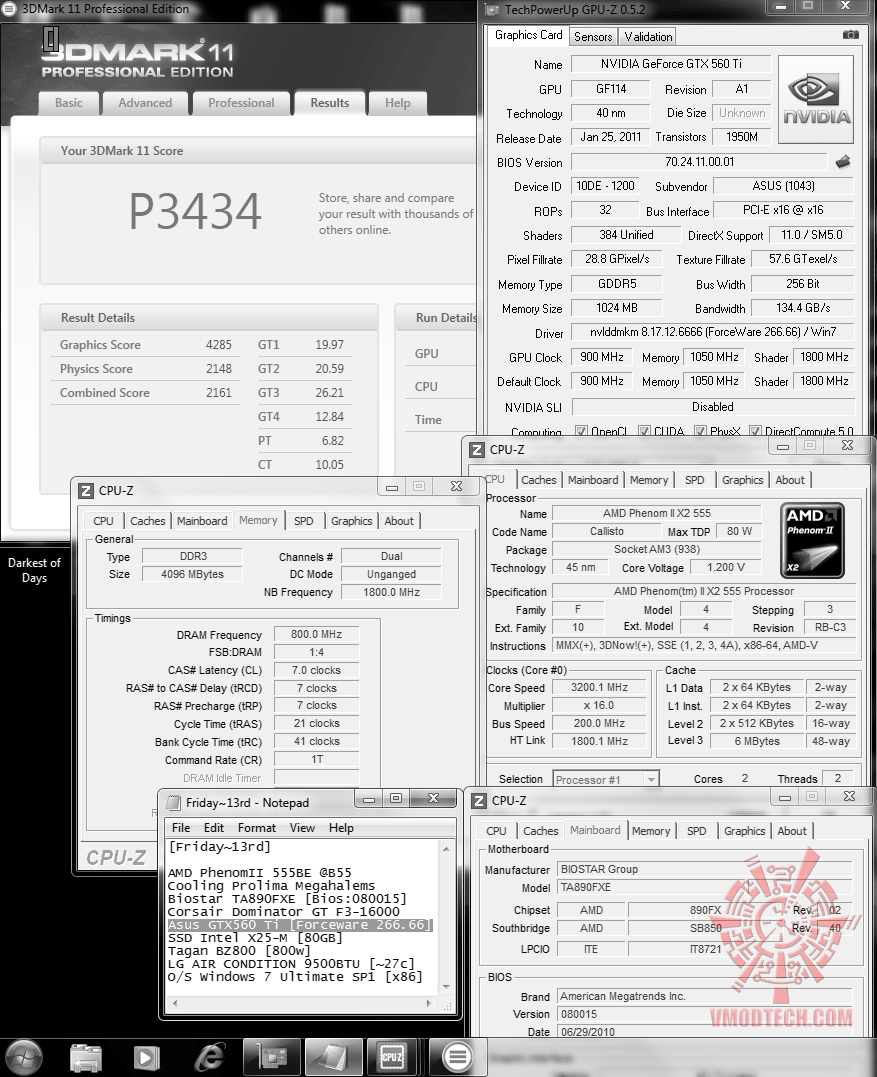
Task: Open SPD tab in CPU-Z memory window
Action: point(304,521)
